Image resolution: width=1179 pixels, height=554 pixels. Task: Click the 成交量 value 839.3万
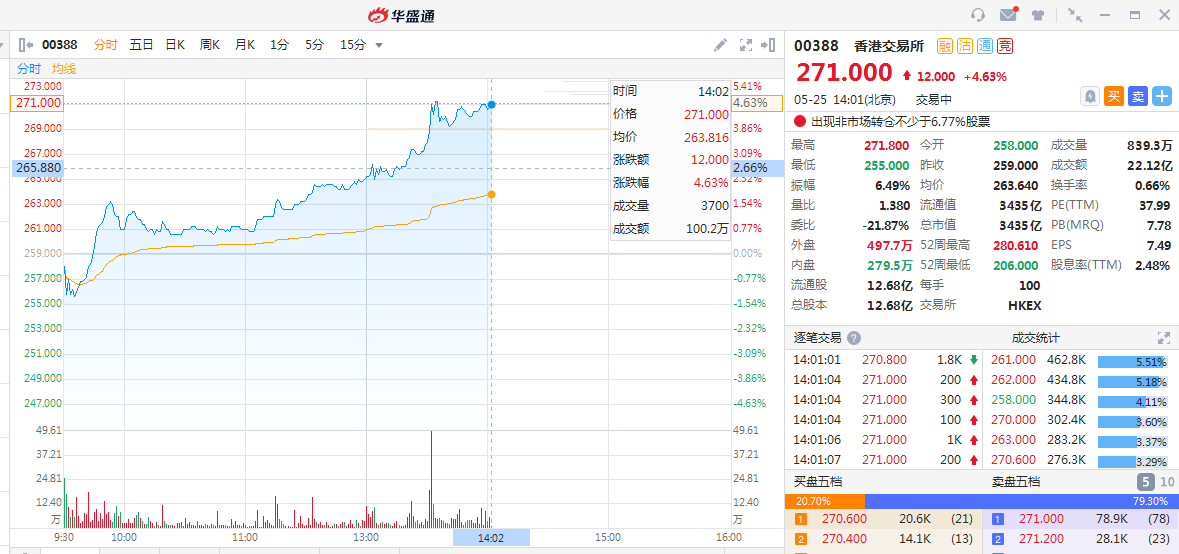(x=1150, y=145)
